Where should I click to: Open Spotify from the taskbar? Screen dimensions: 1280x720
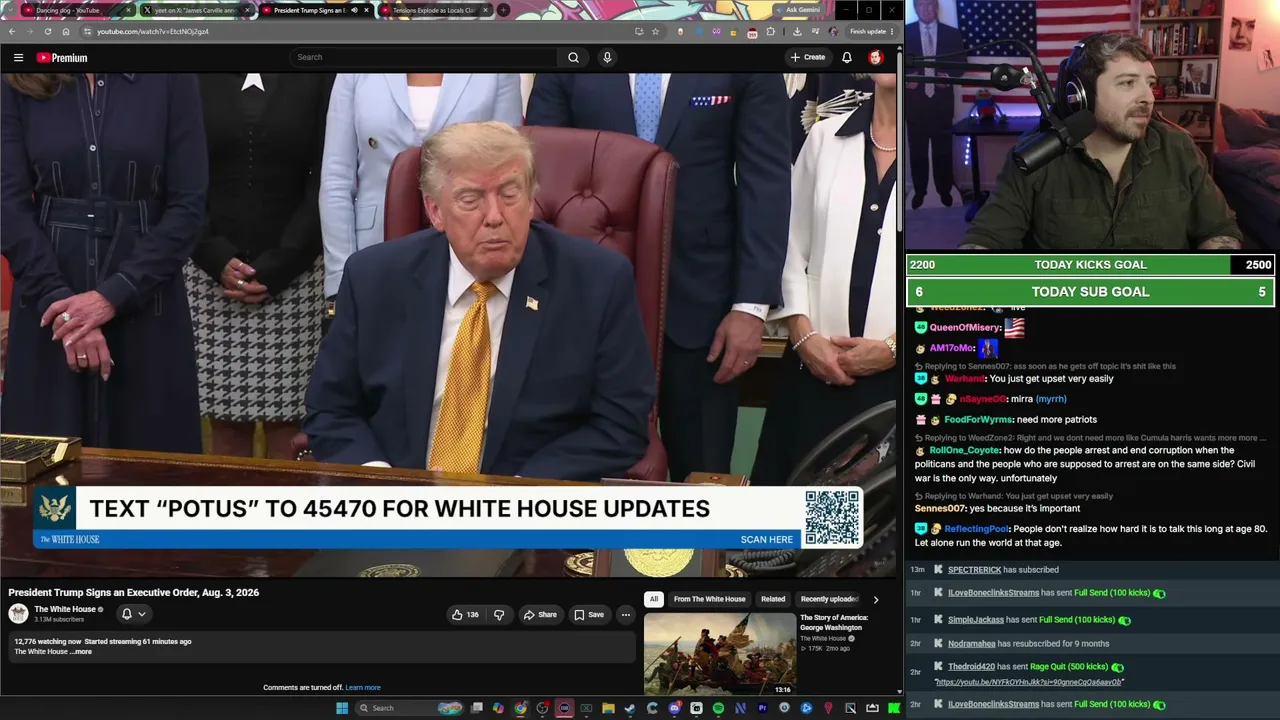coord(718,708)
